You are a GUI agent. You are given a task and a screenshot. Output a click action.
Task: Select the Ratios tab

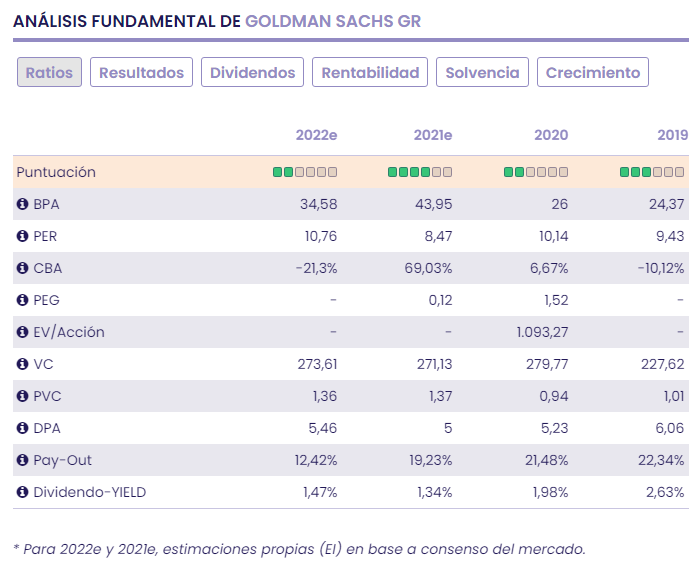click(49, 72)
